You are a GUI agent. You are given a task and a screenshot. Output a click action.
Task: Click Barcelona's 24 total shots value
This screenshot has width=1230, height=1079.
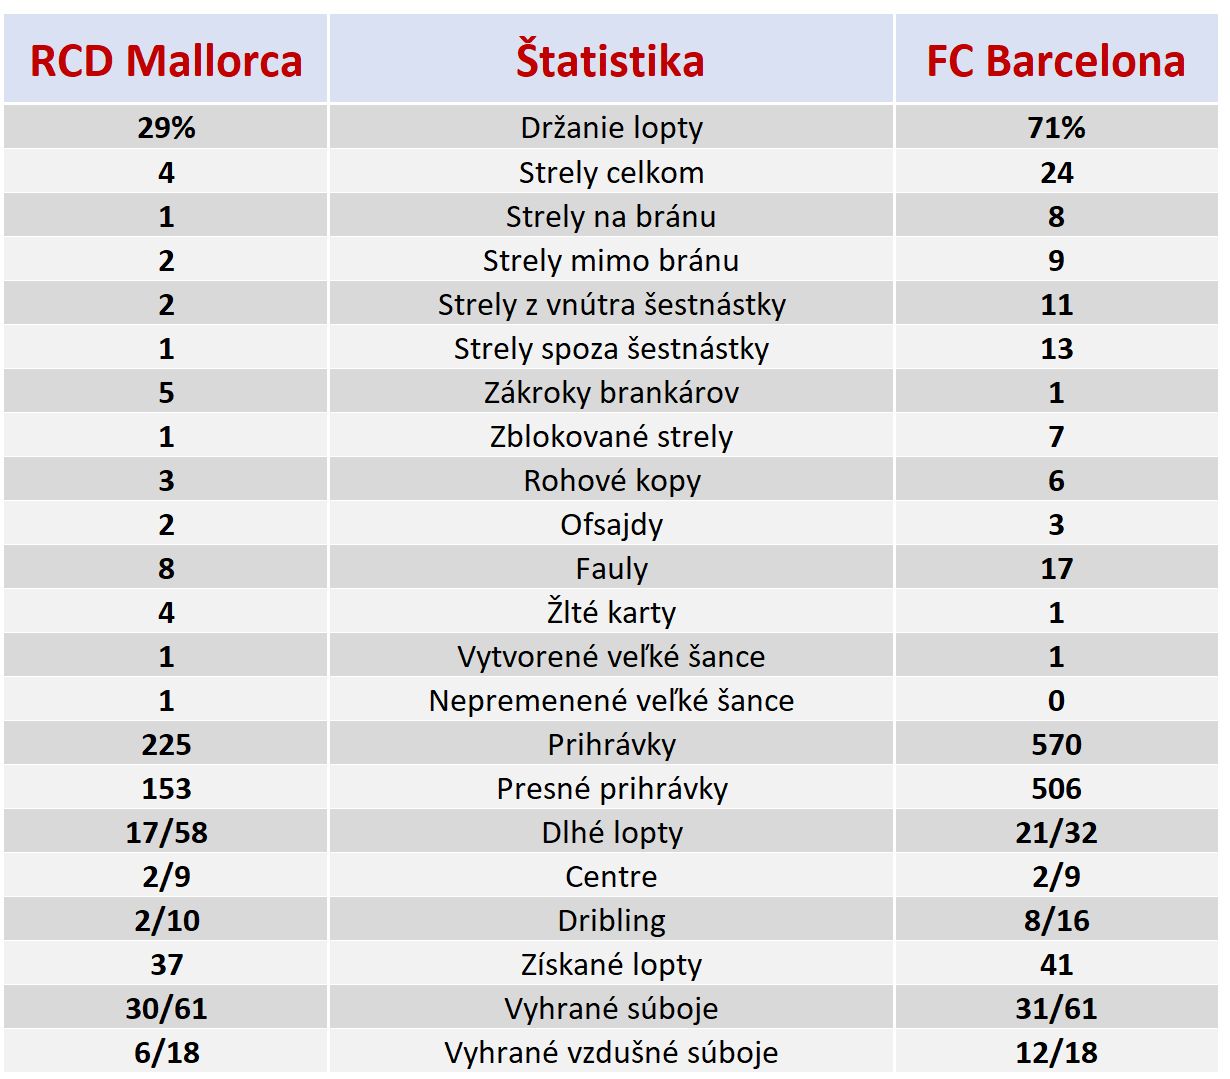coord(1056,172)
